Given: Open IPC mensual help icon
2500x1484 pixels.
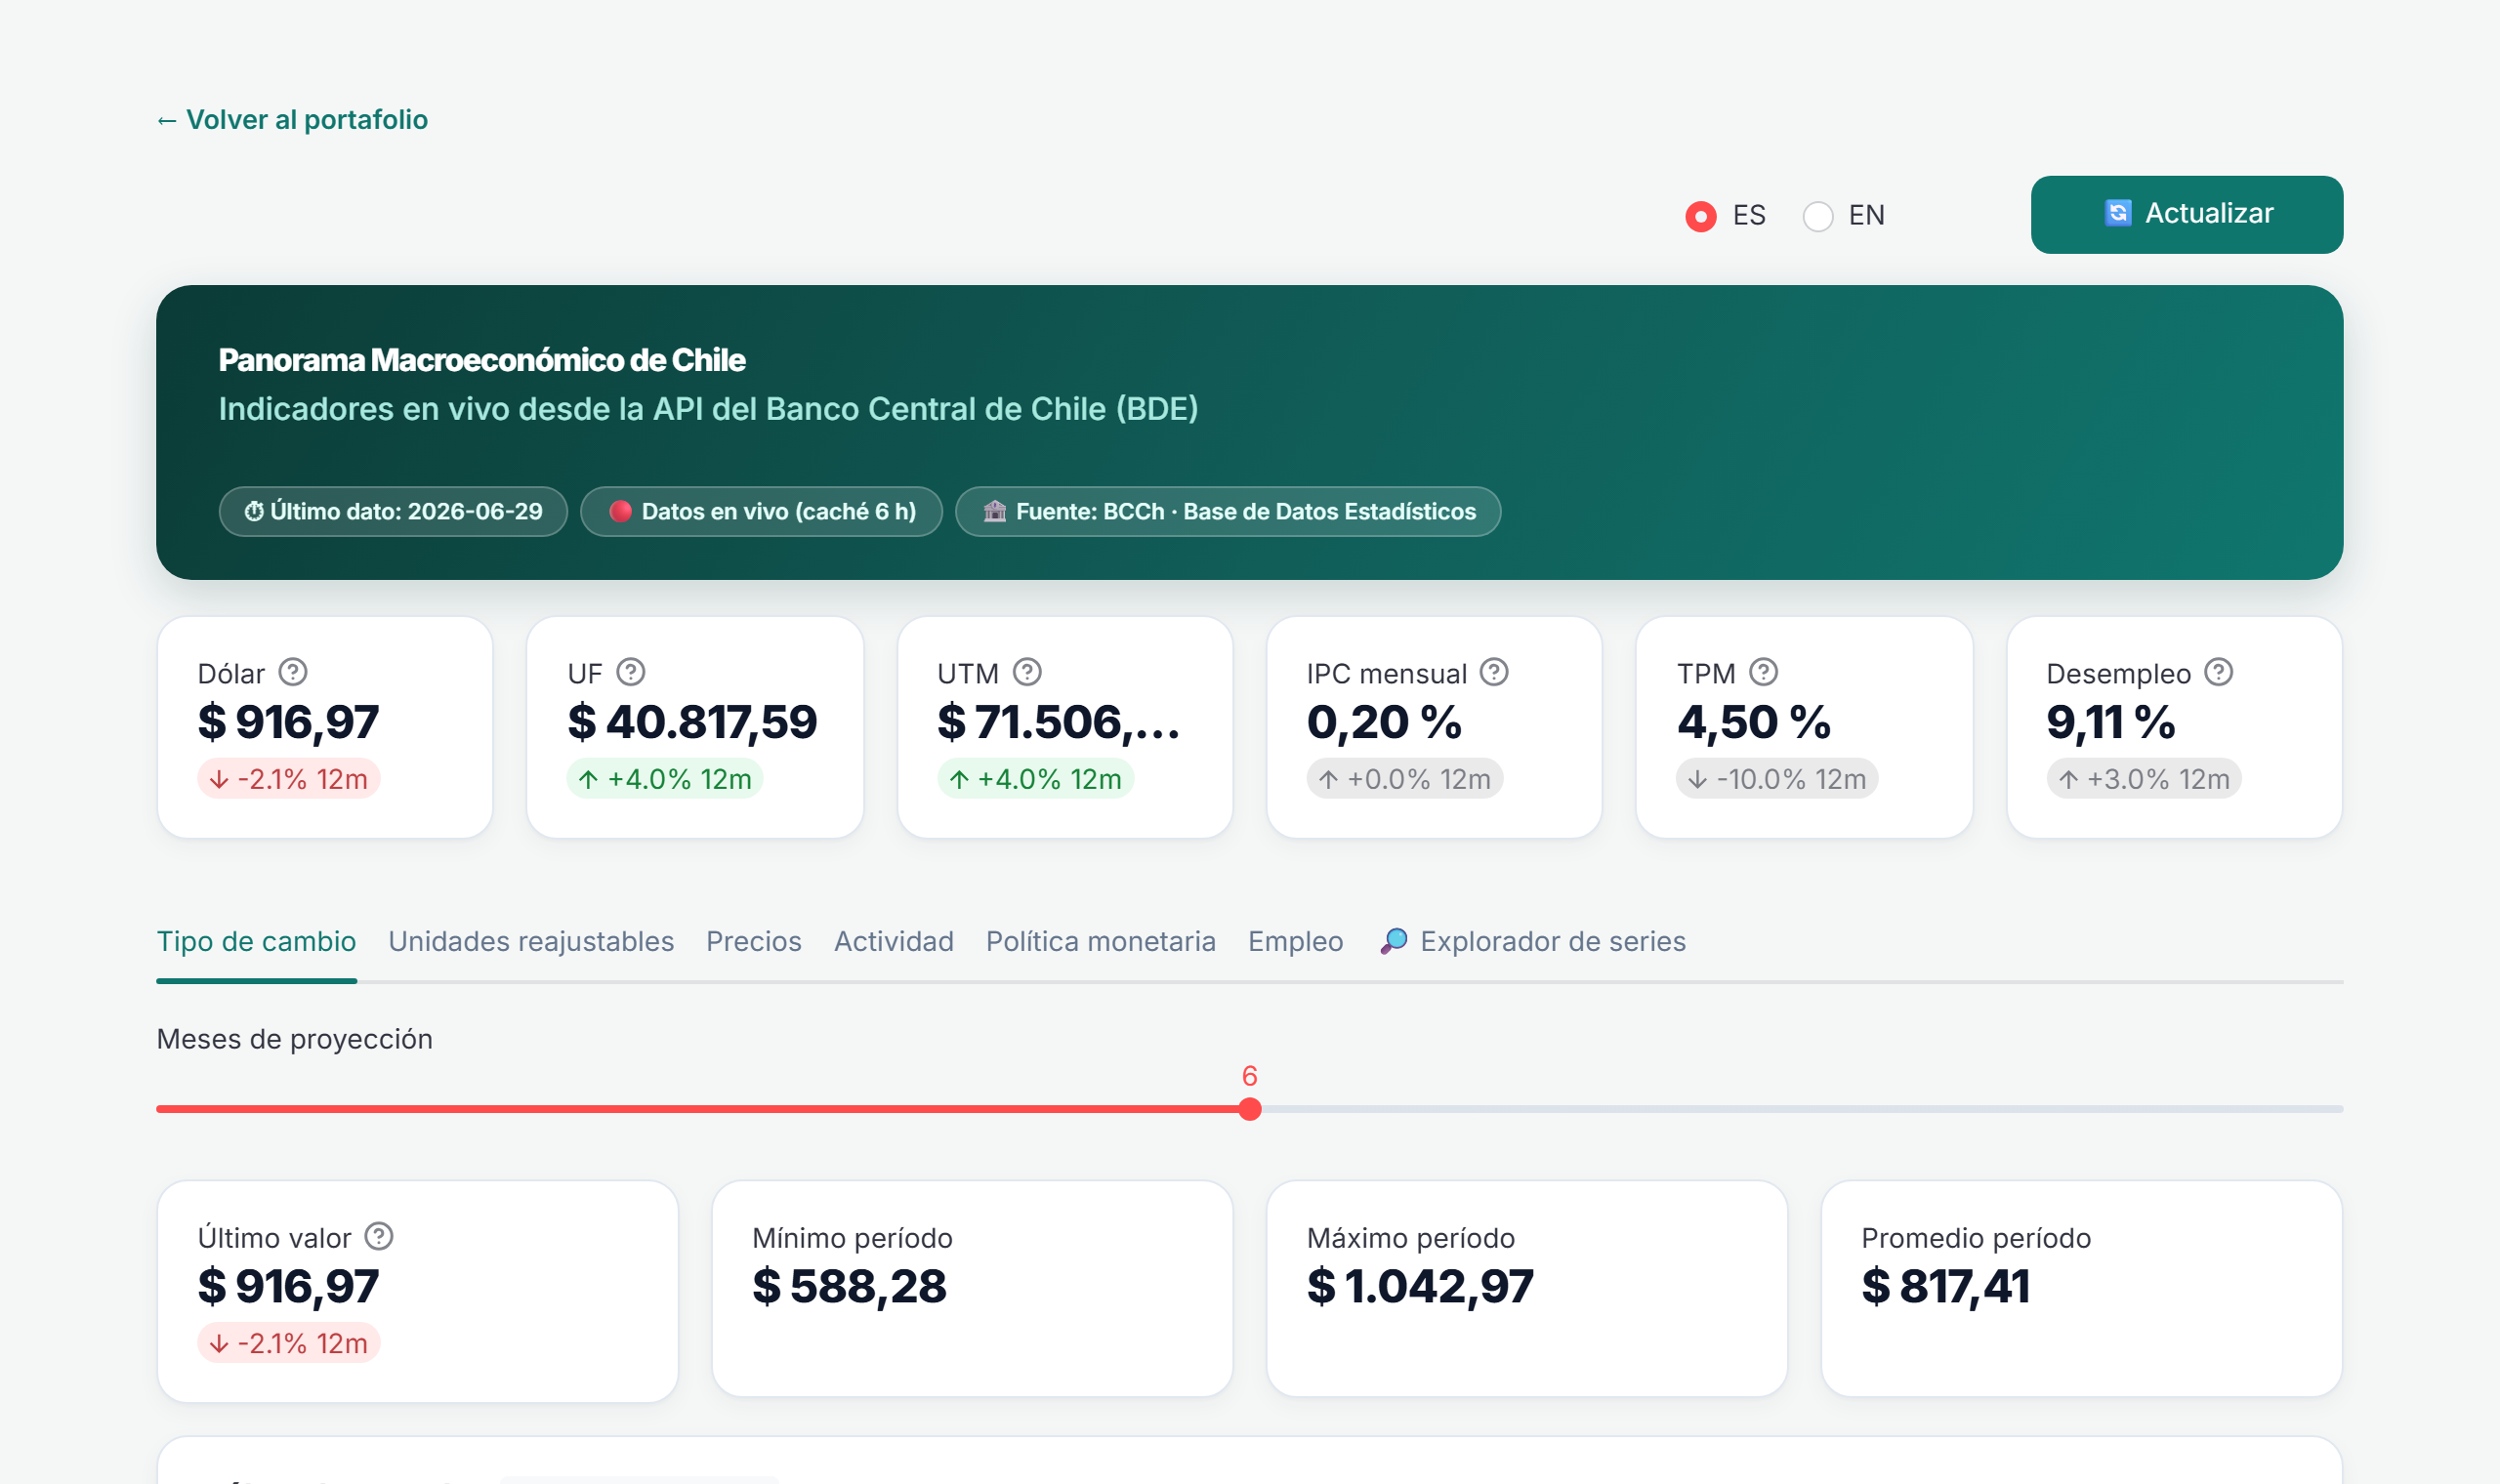Looking at the screenshot, I should pos(1495,672).
